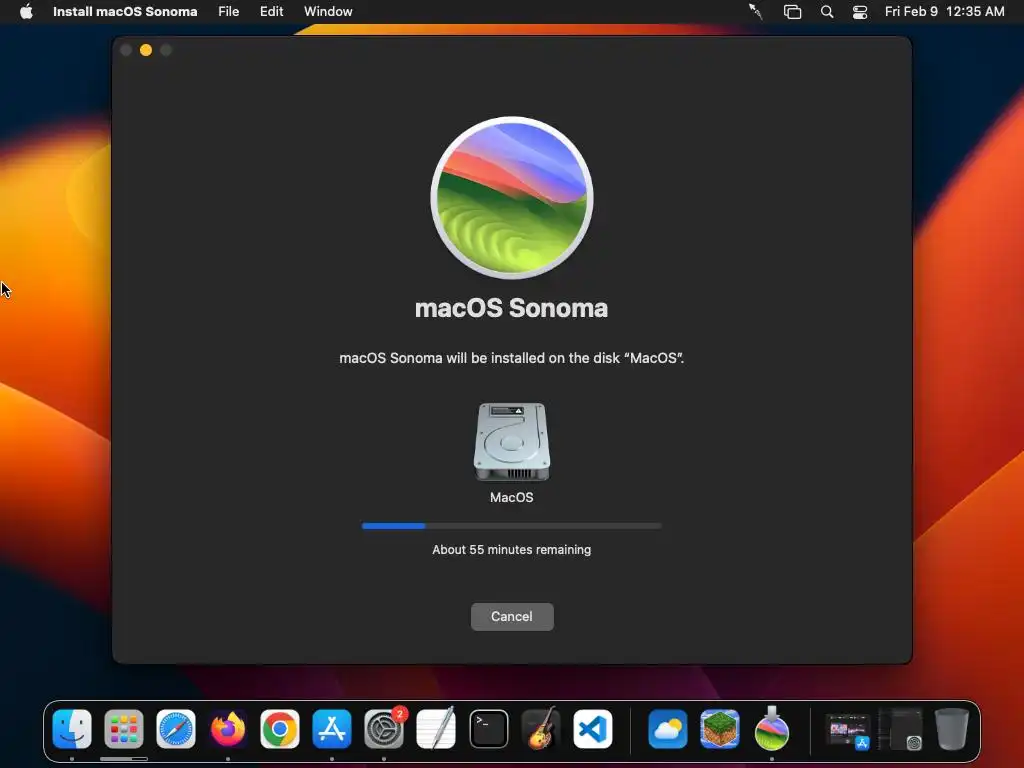Click the installation progress bar
The width and height of the screenshot is (1024, 768).
click(512, 526)
